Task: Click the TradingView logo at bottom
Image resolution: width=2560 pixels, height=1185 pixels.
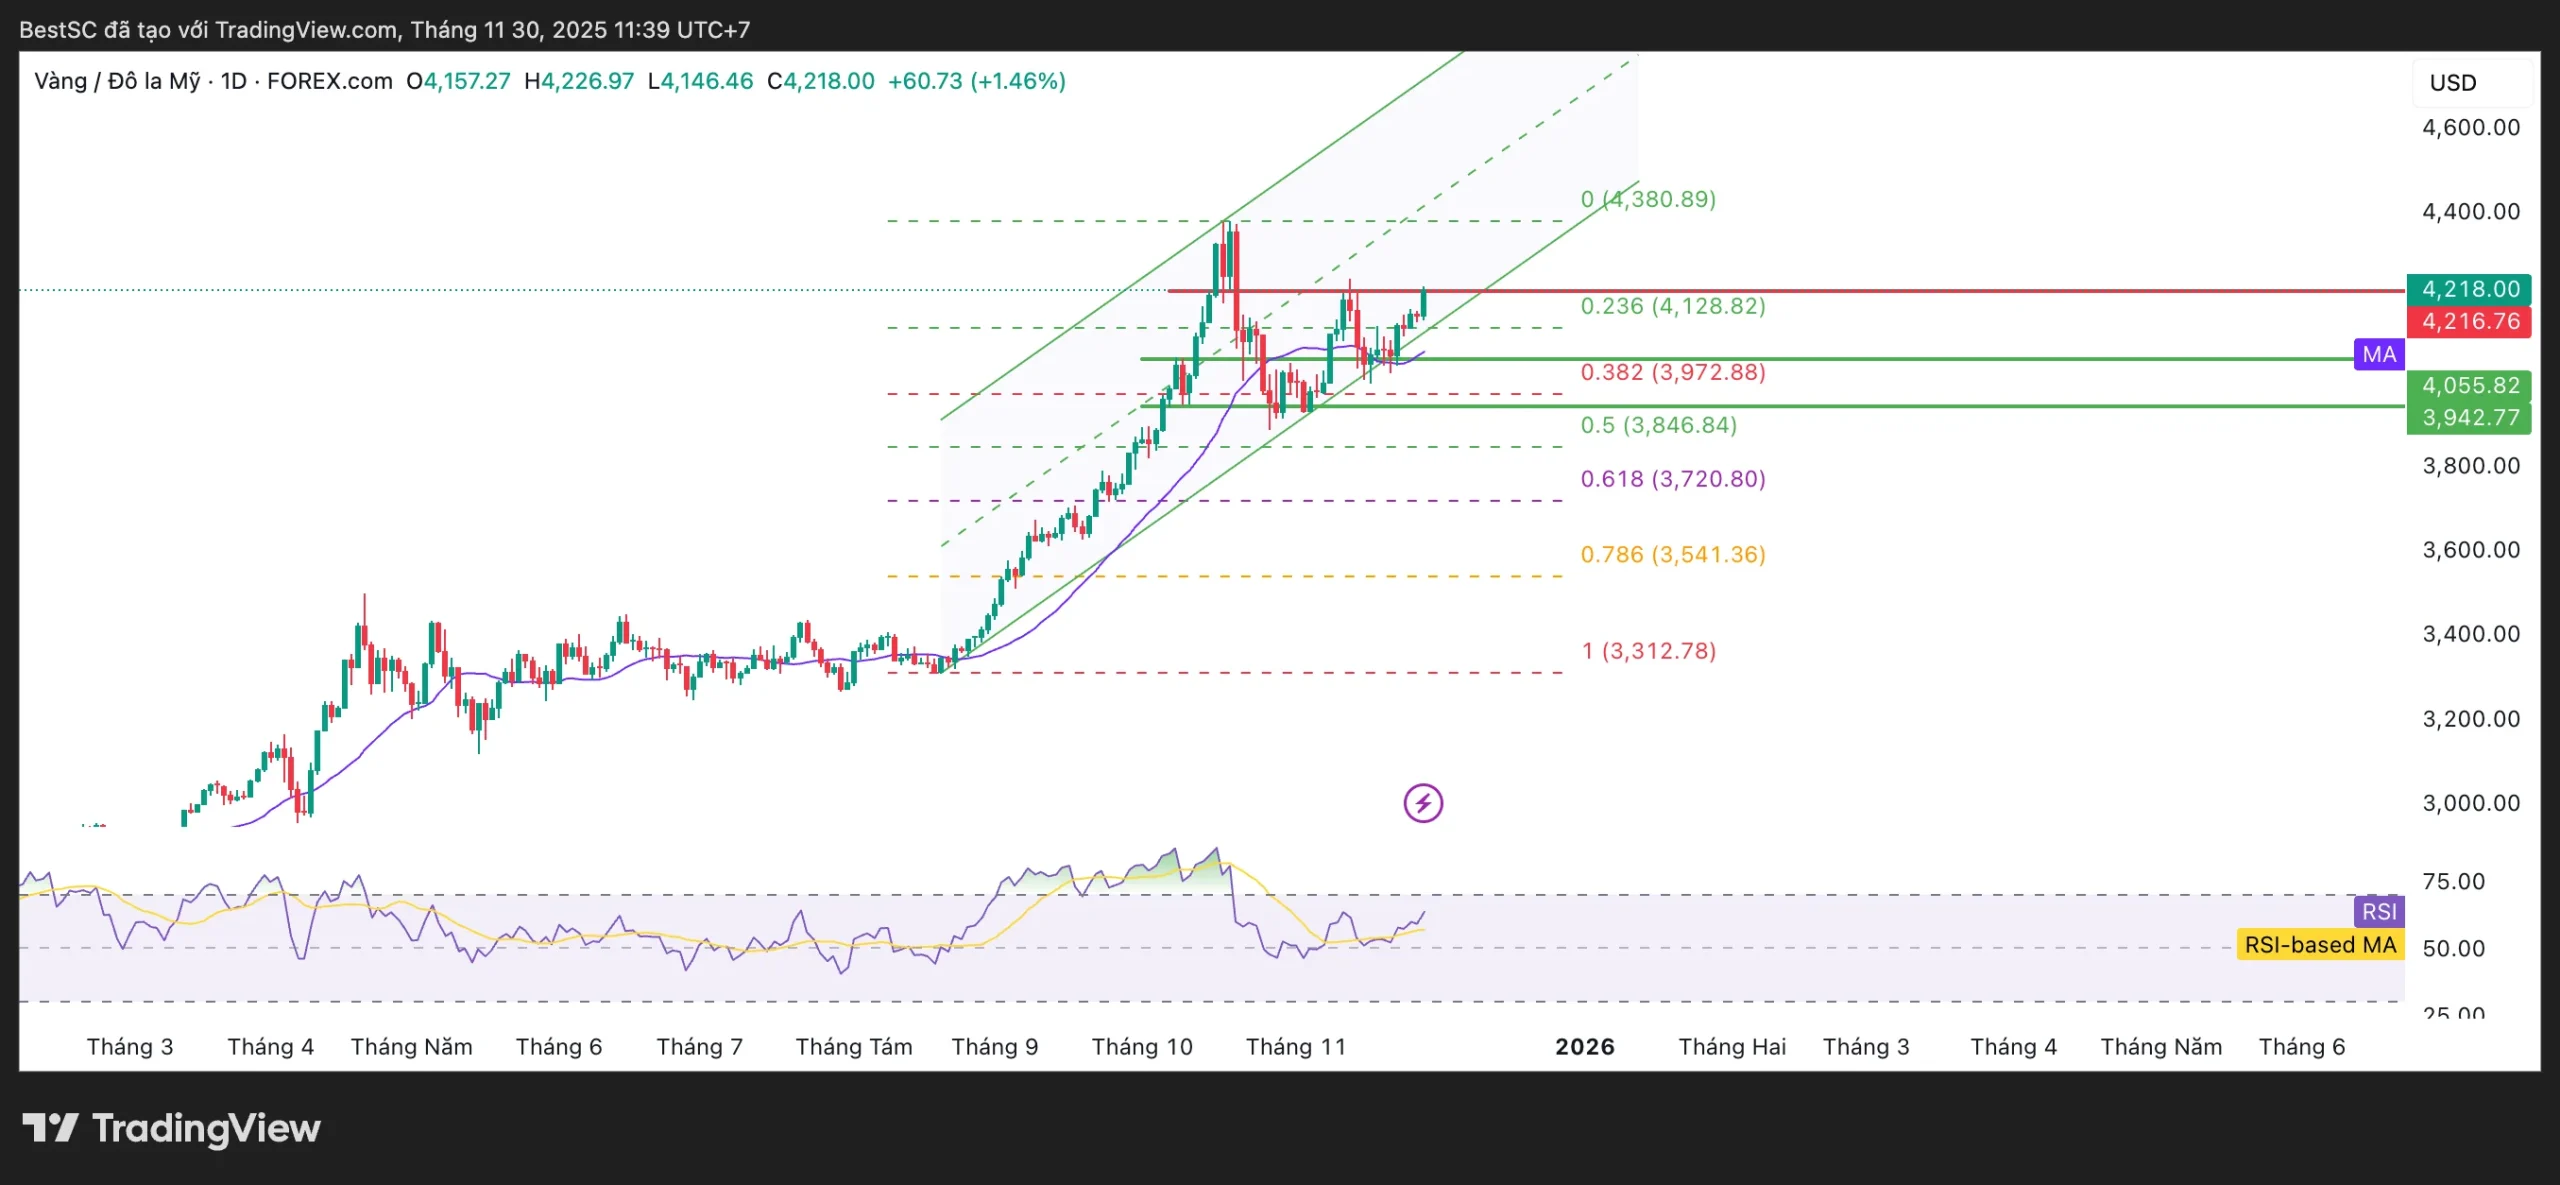Action: coord(171,1128)
